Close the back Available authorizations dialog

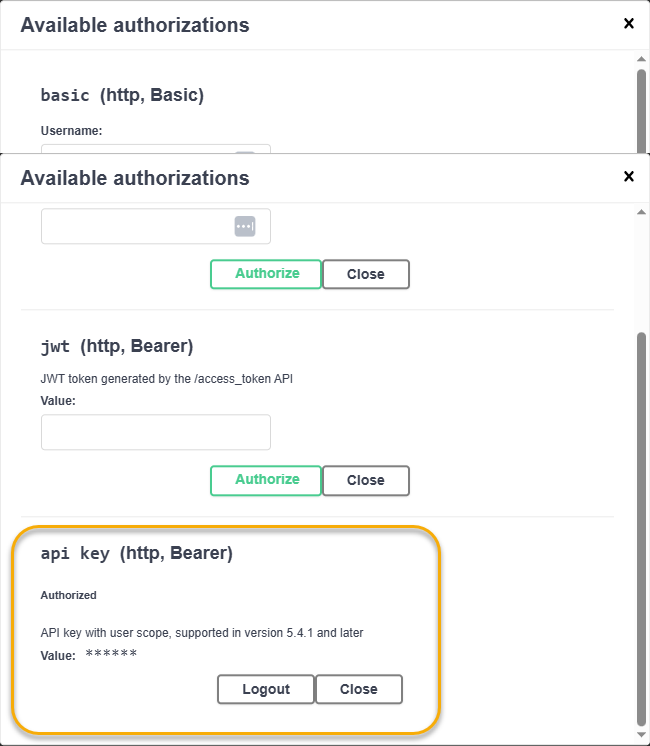[x=629, y=23]
